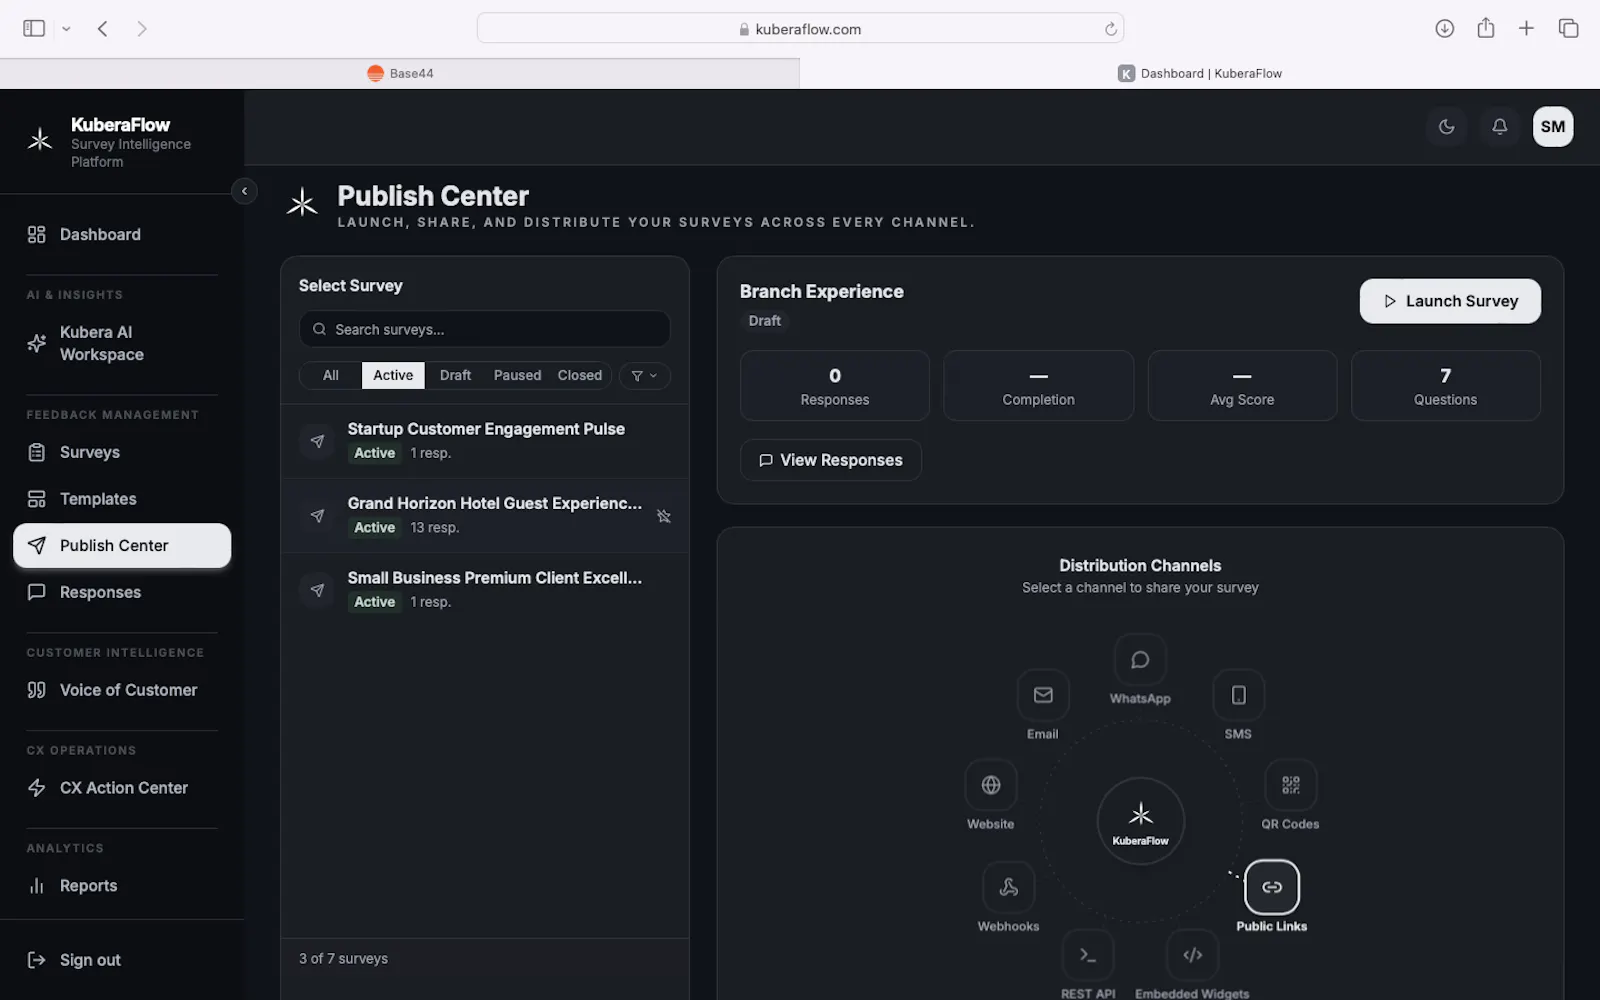Switch to the Base44 browser tab
The image size is (1600, 1000).
pyautogui.click(x=400, y=73)
